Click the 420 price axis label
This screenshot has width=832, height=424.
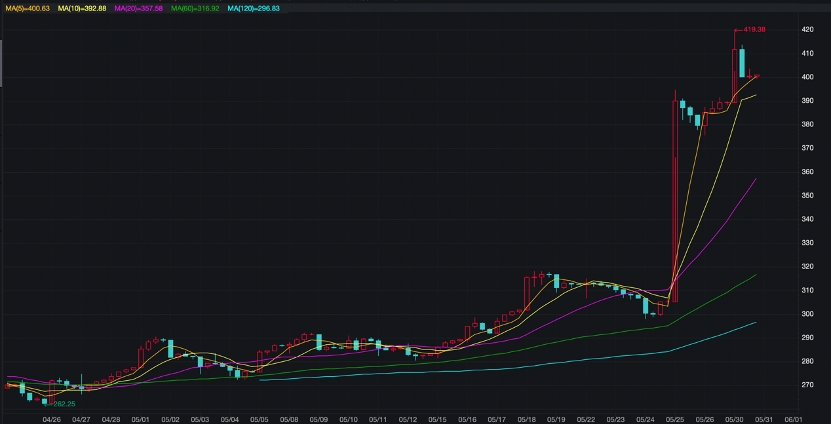pos(808,30)
